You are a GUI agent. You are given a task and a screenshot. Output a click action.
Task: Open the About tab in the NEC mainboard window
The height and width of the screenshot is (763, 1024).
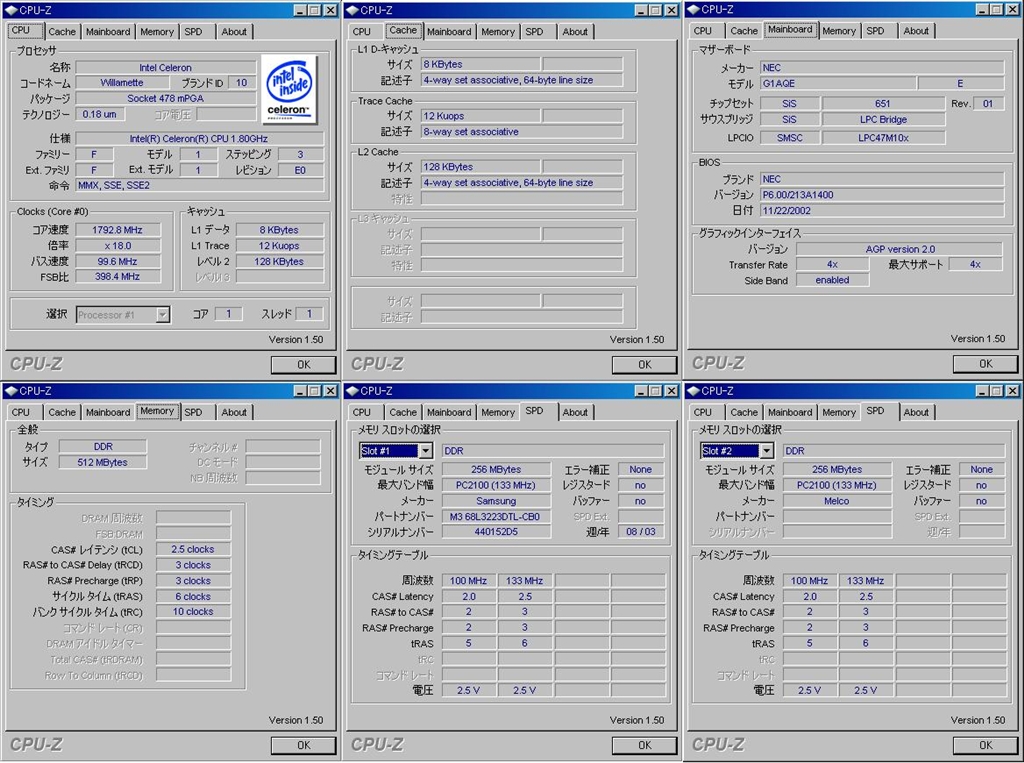[x=916, y=31]
